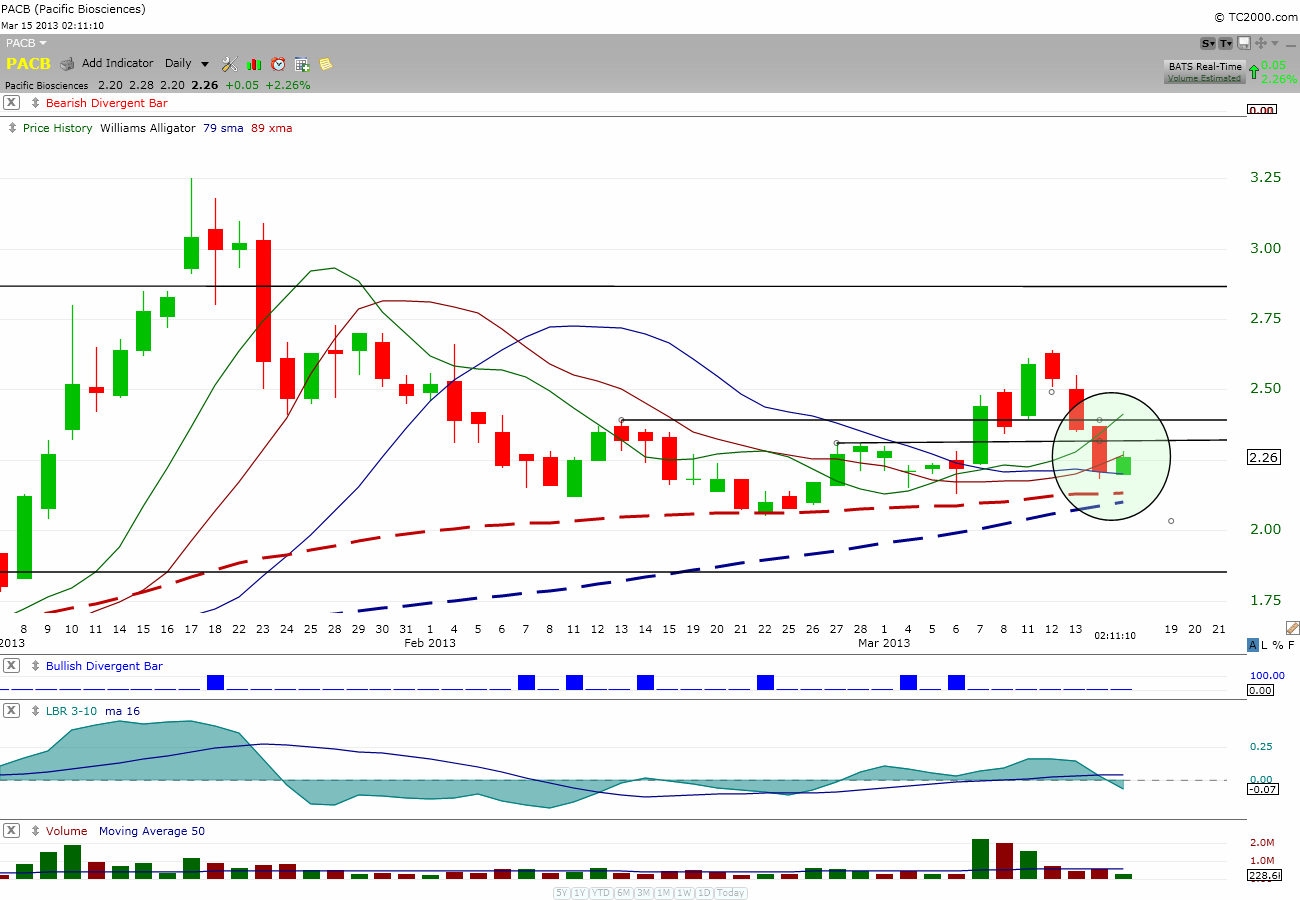Remove the Volume pane
Screen dimensions: 1300x900
(11, 831)
